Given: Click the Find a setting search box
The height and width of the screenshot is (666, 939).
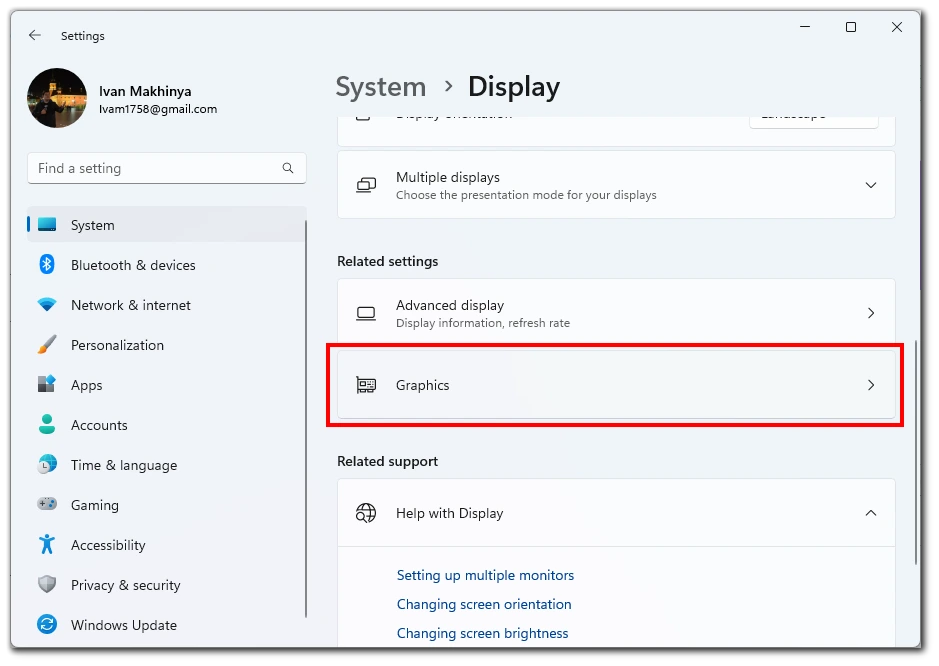Looking at the screenshot, I should 166,168.
